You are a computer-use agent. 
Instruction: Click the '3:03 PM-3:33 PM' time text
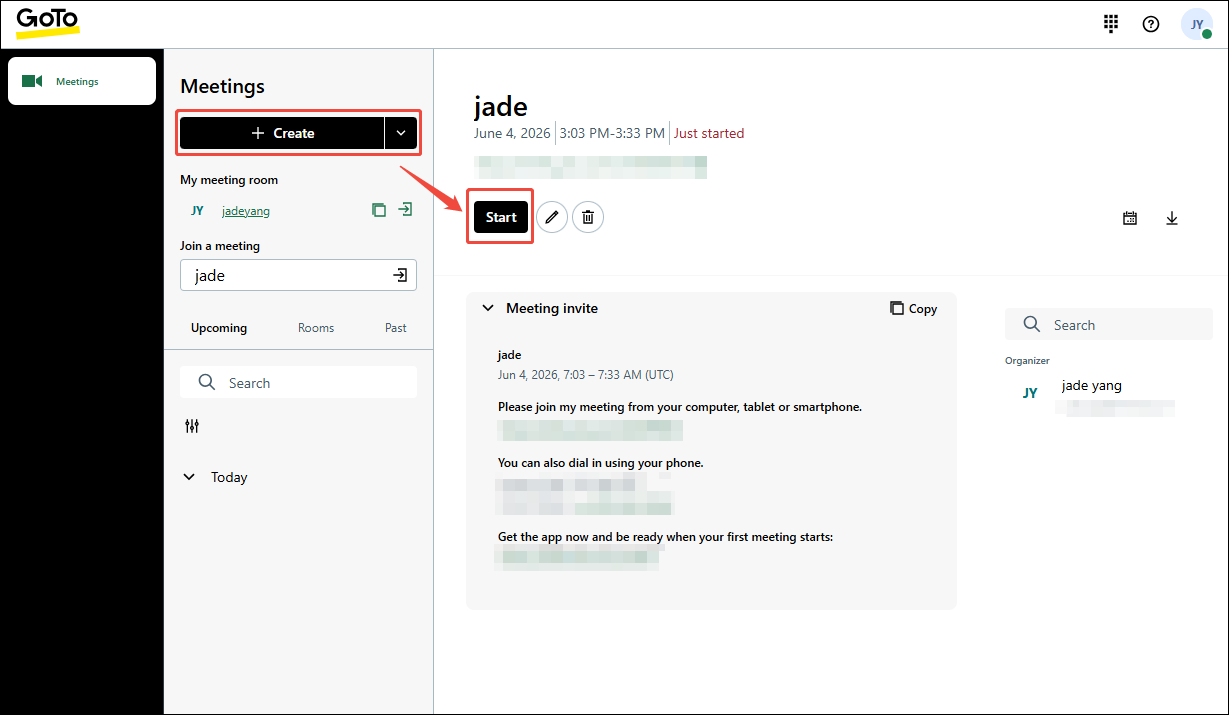[612, 133]
